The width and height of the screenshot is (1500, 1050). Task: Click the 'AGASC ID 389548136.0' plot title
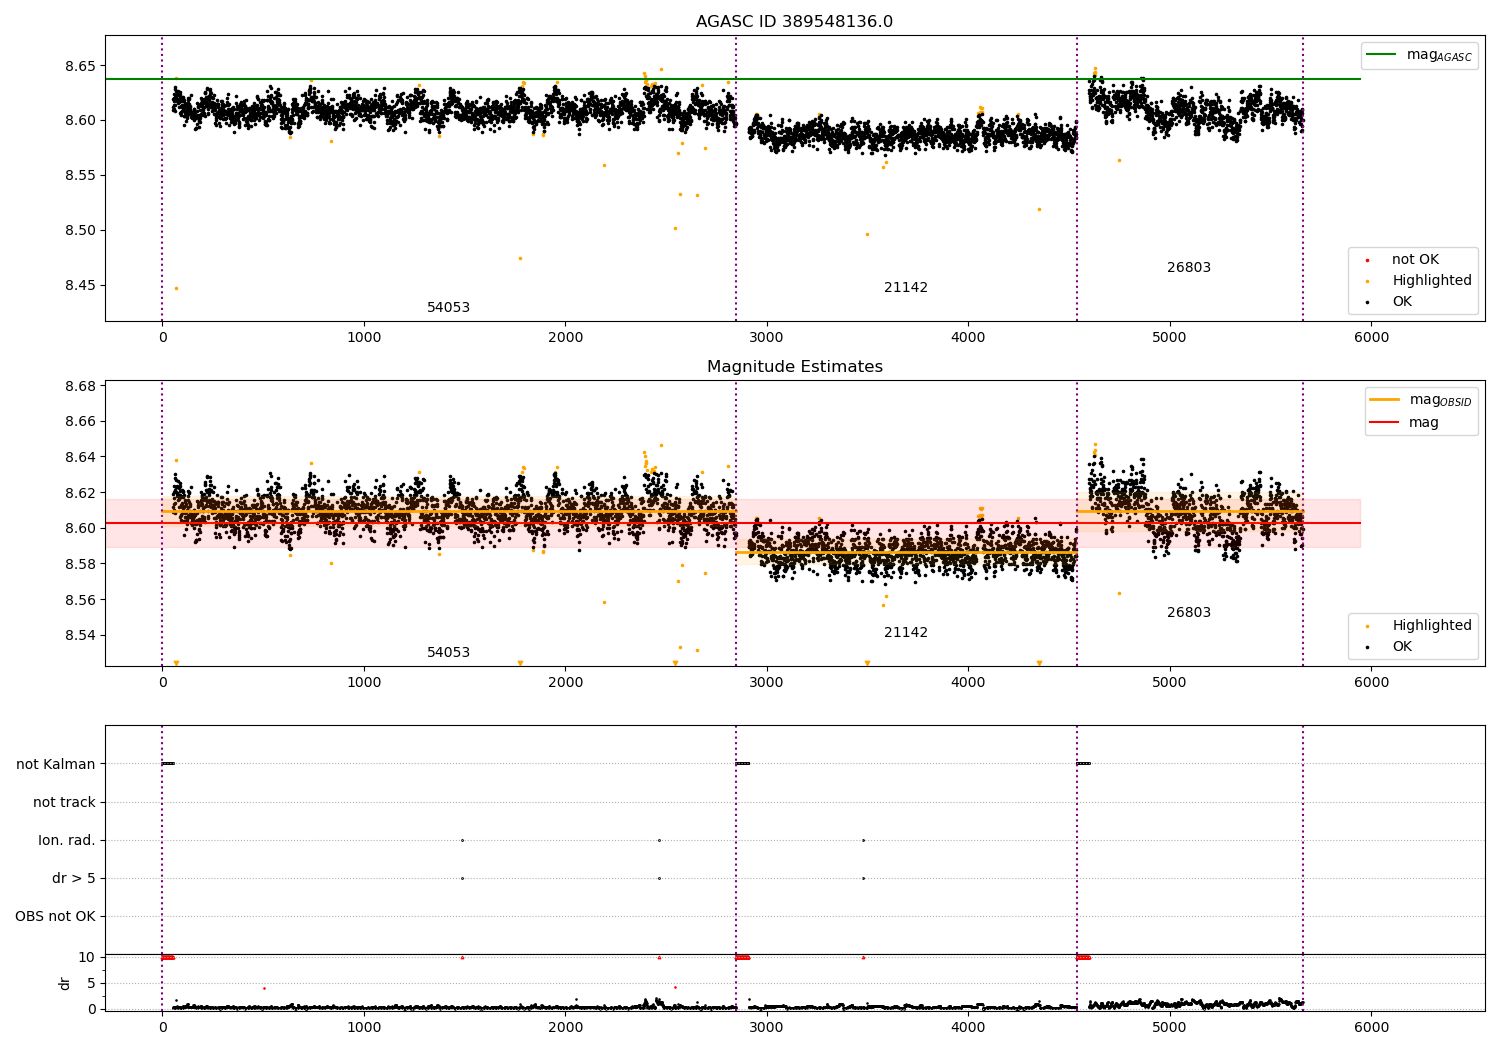click(x=795, y=22)
